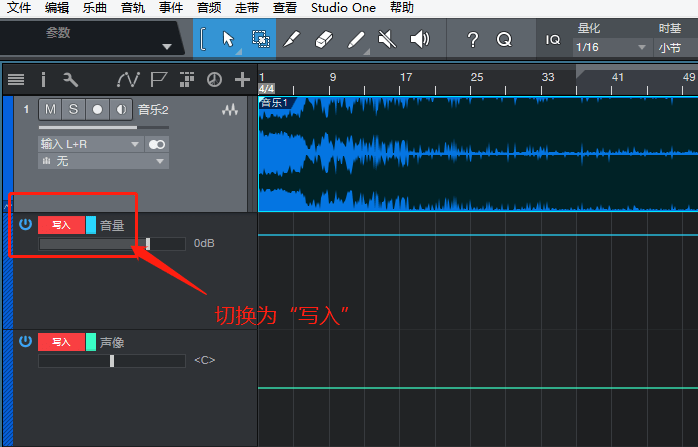Select the Range tool

click(260, 40)
